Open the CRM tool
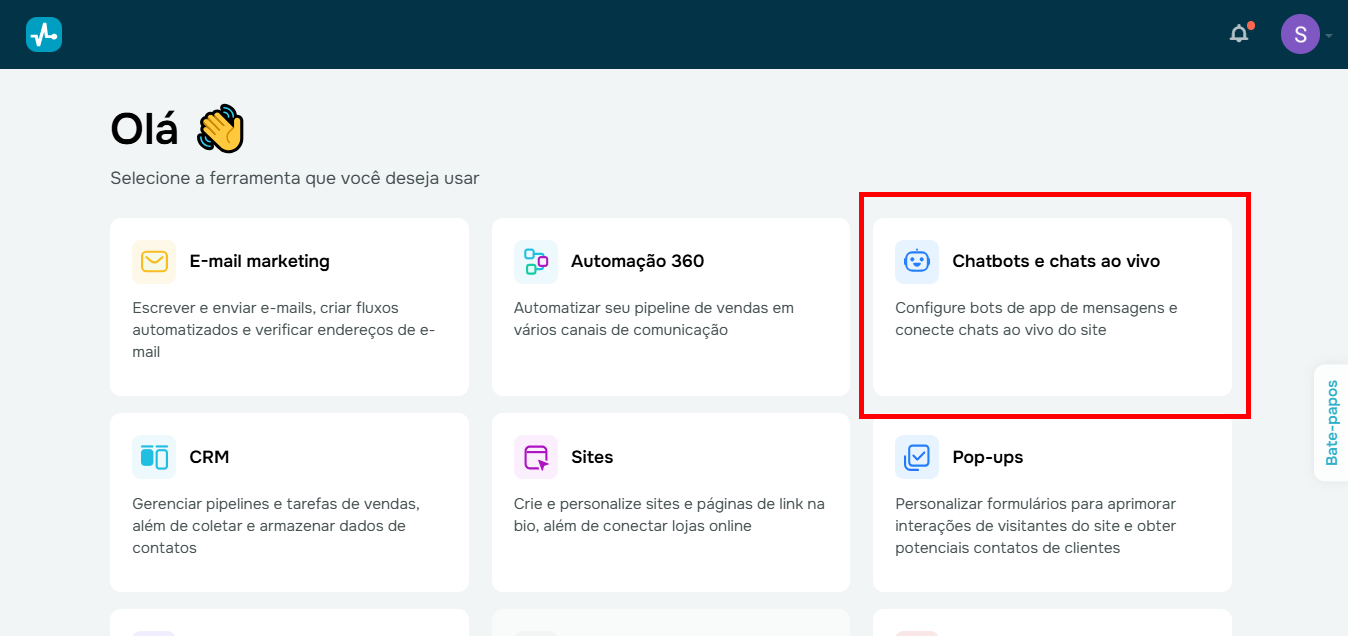The width and height of the screenshot is (1348, 636). [x=289, y=502]
